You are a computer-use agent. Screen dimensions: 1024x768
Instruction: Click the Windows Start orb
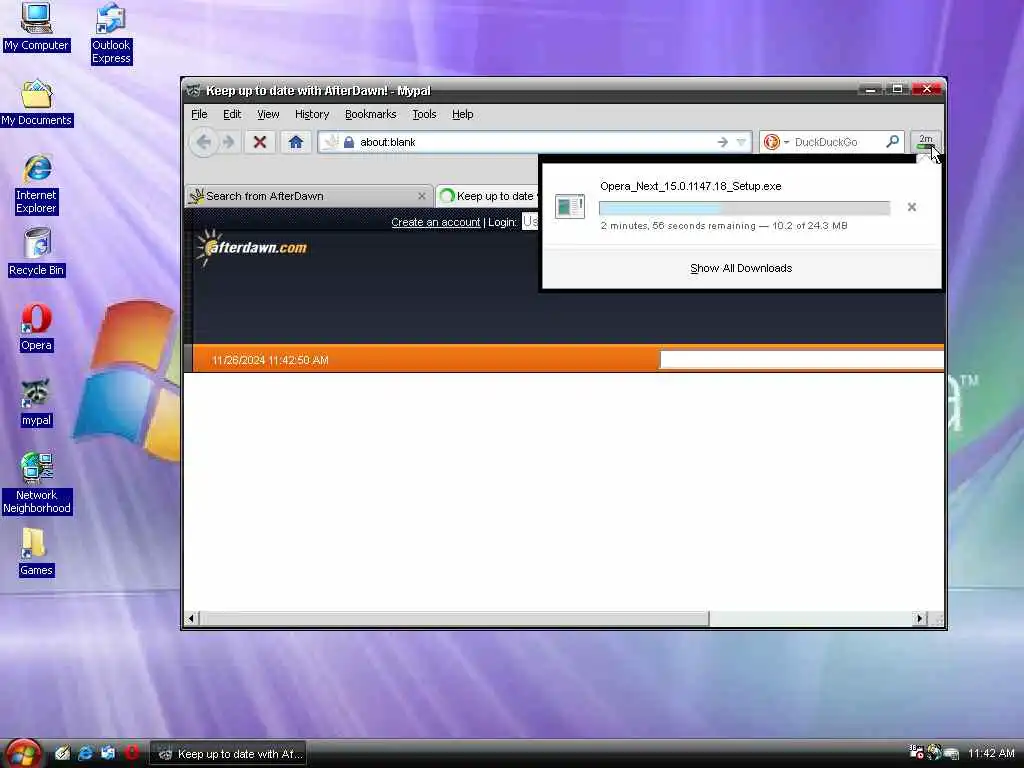pos(23,753)
